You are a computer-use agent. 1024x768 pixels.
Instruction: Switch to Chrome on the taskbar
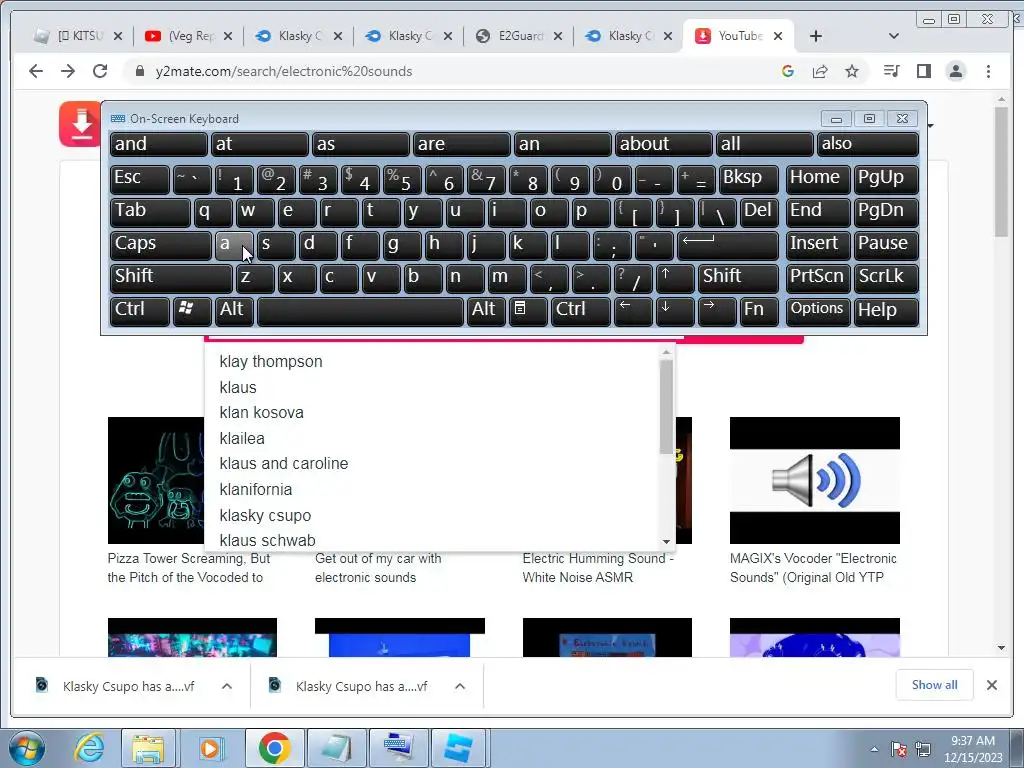pos(274,748)
